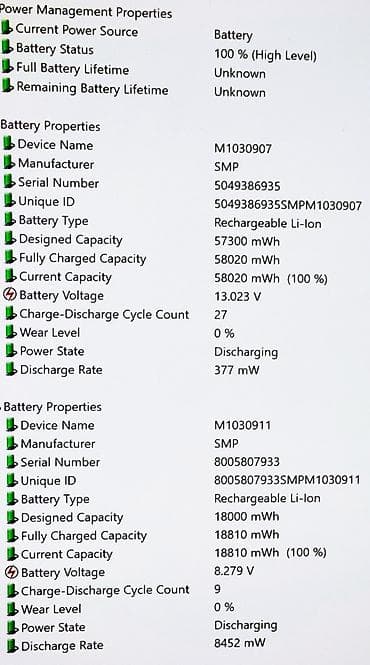Select Unknown value beside Full Battery Lifetime
This screenshot has width=370, height=665.
pyautogui.click(x=240, y=73)
